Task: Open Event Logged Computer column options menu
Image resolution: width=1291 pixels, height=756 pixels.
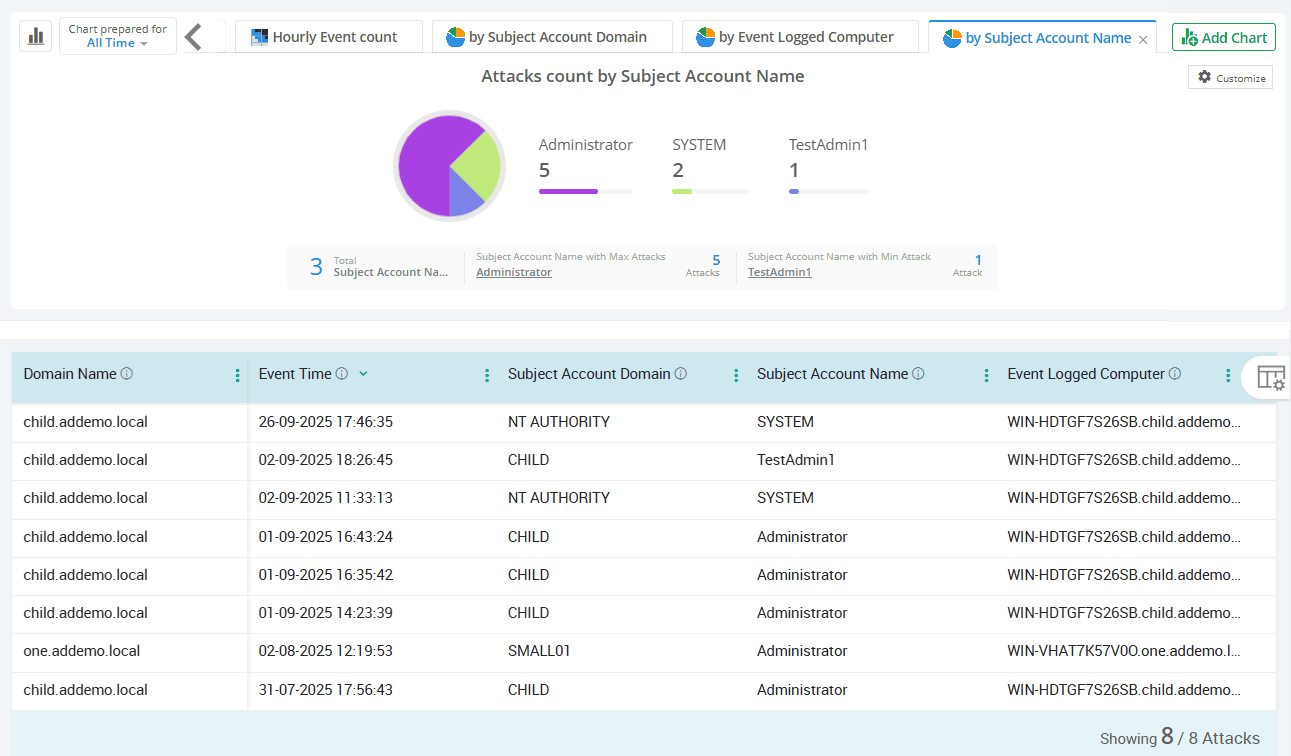Action: [x=1228, y=376]
